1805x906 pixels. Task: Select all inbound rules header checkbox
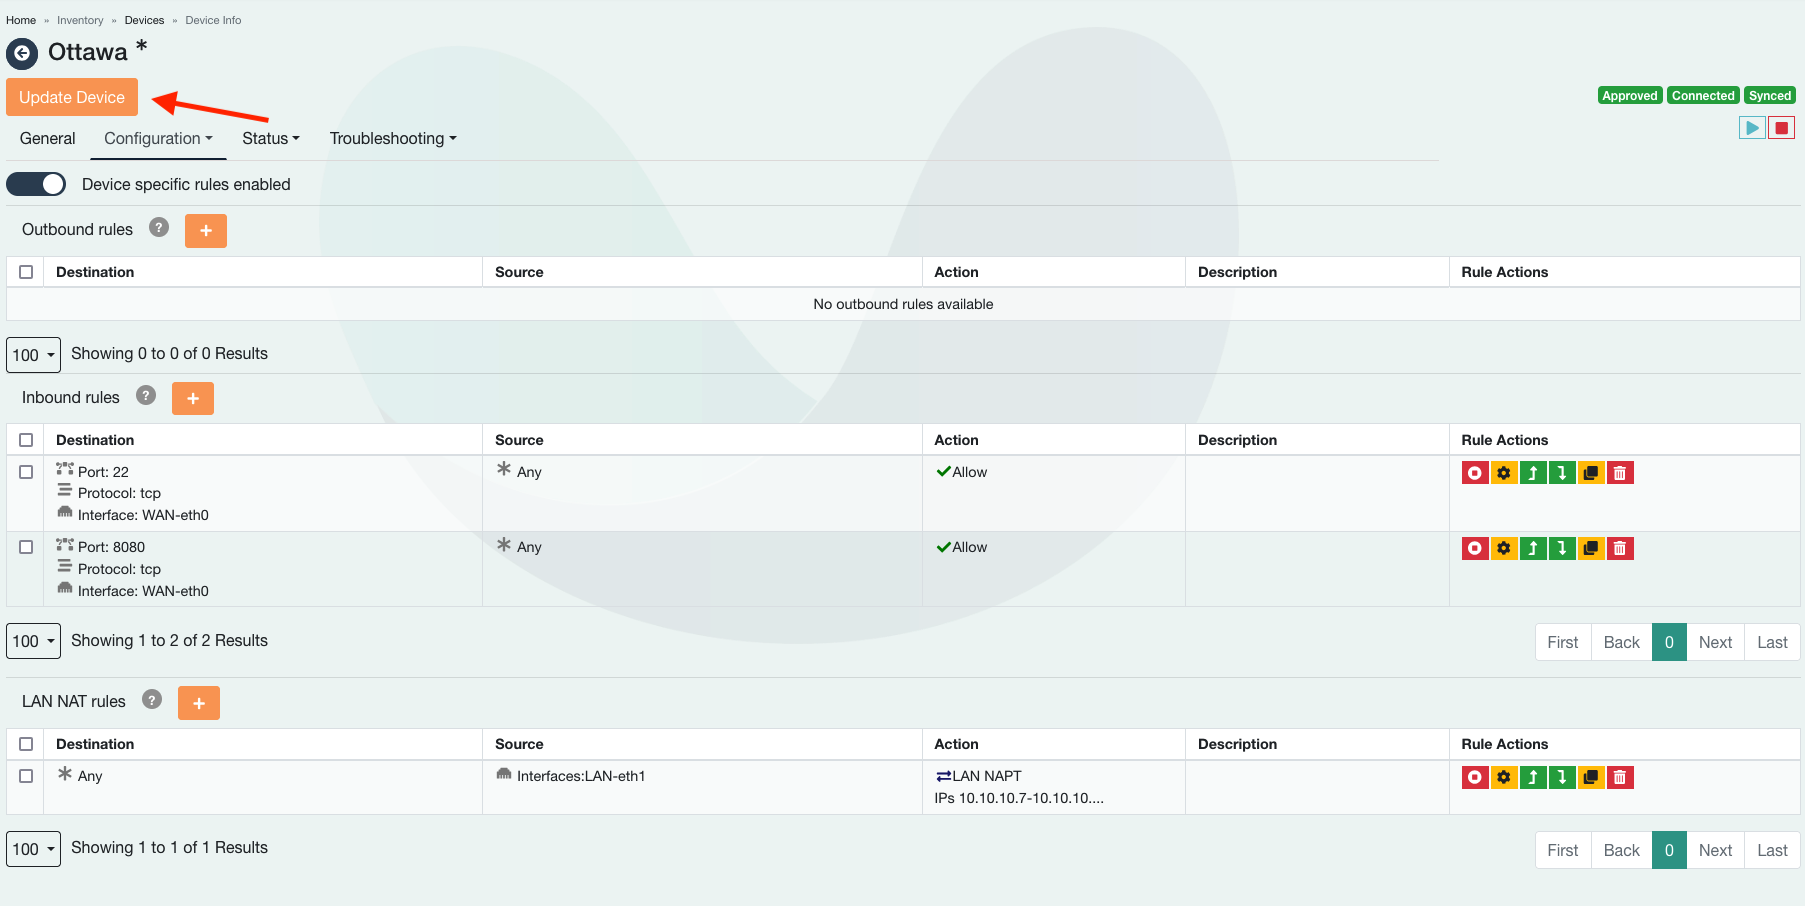[26, 440]
